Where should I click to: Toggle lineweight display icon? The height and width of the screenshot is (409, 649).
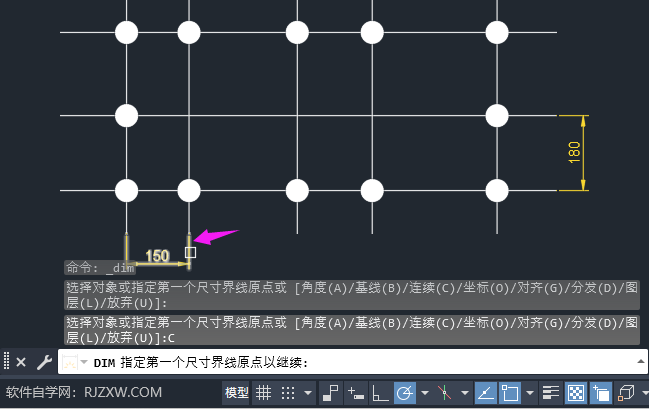[550, 392]
